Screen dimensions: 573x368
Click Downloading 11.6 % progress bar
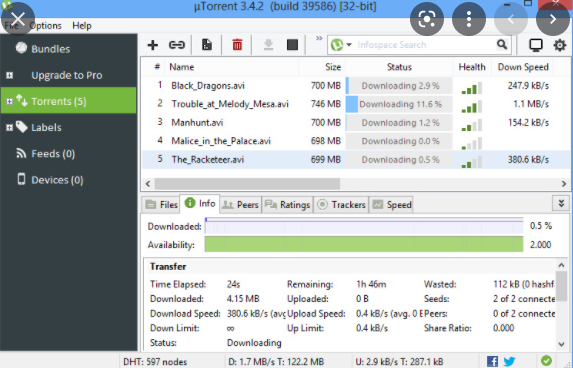pyautogui.click(x=399, y=104)
